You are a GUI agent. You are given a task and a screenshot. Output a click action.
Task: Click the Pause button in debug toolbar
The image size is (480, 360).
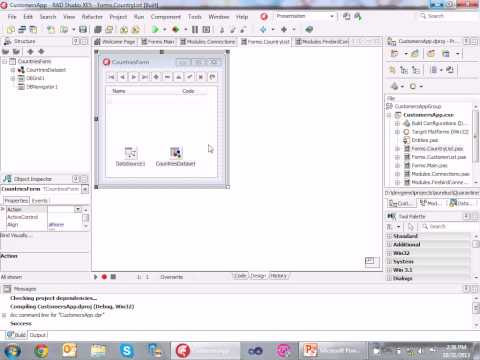pyautogui.click(x=195, y=30)
